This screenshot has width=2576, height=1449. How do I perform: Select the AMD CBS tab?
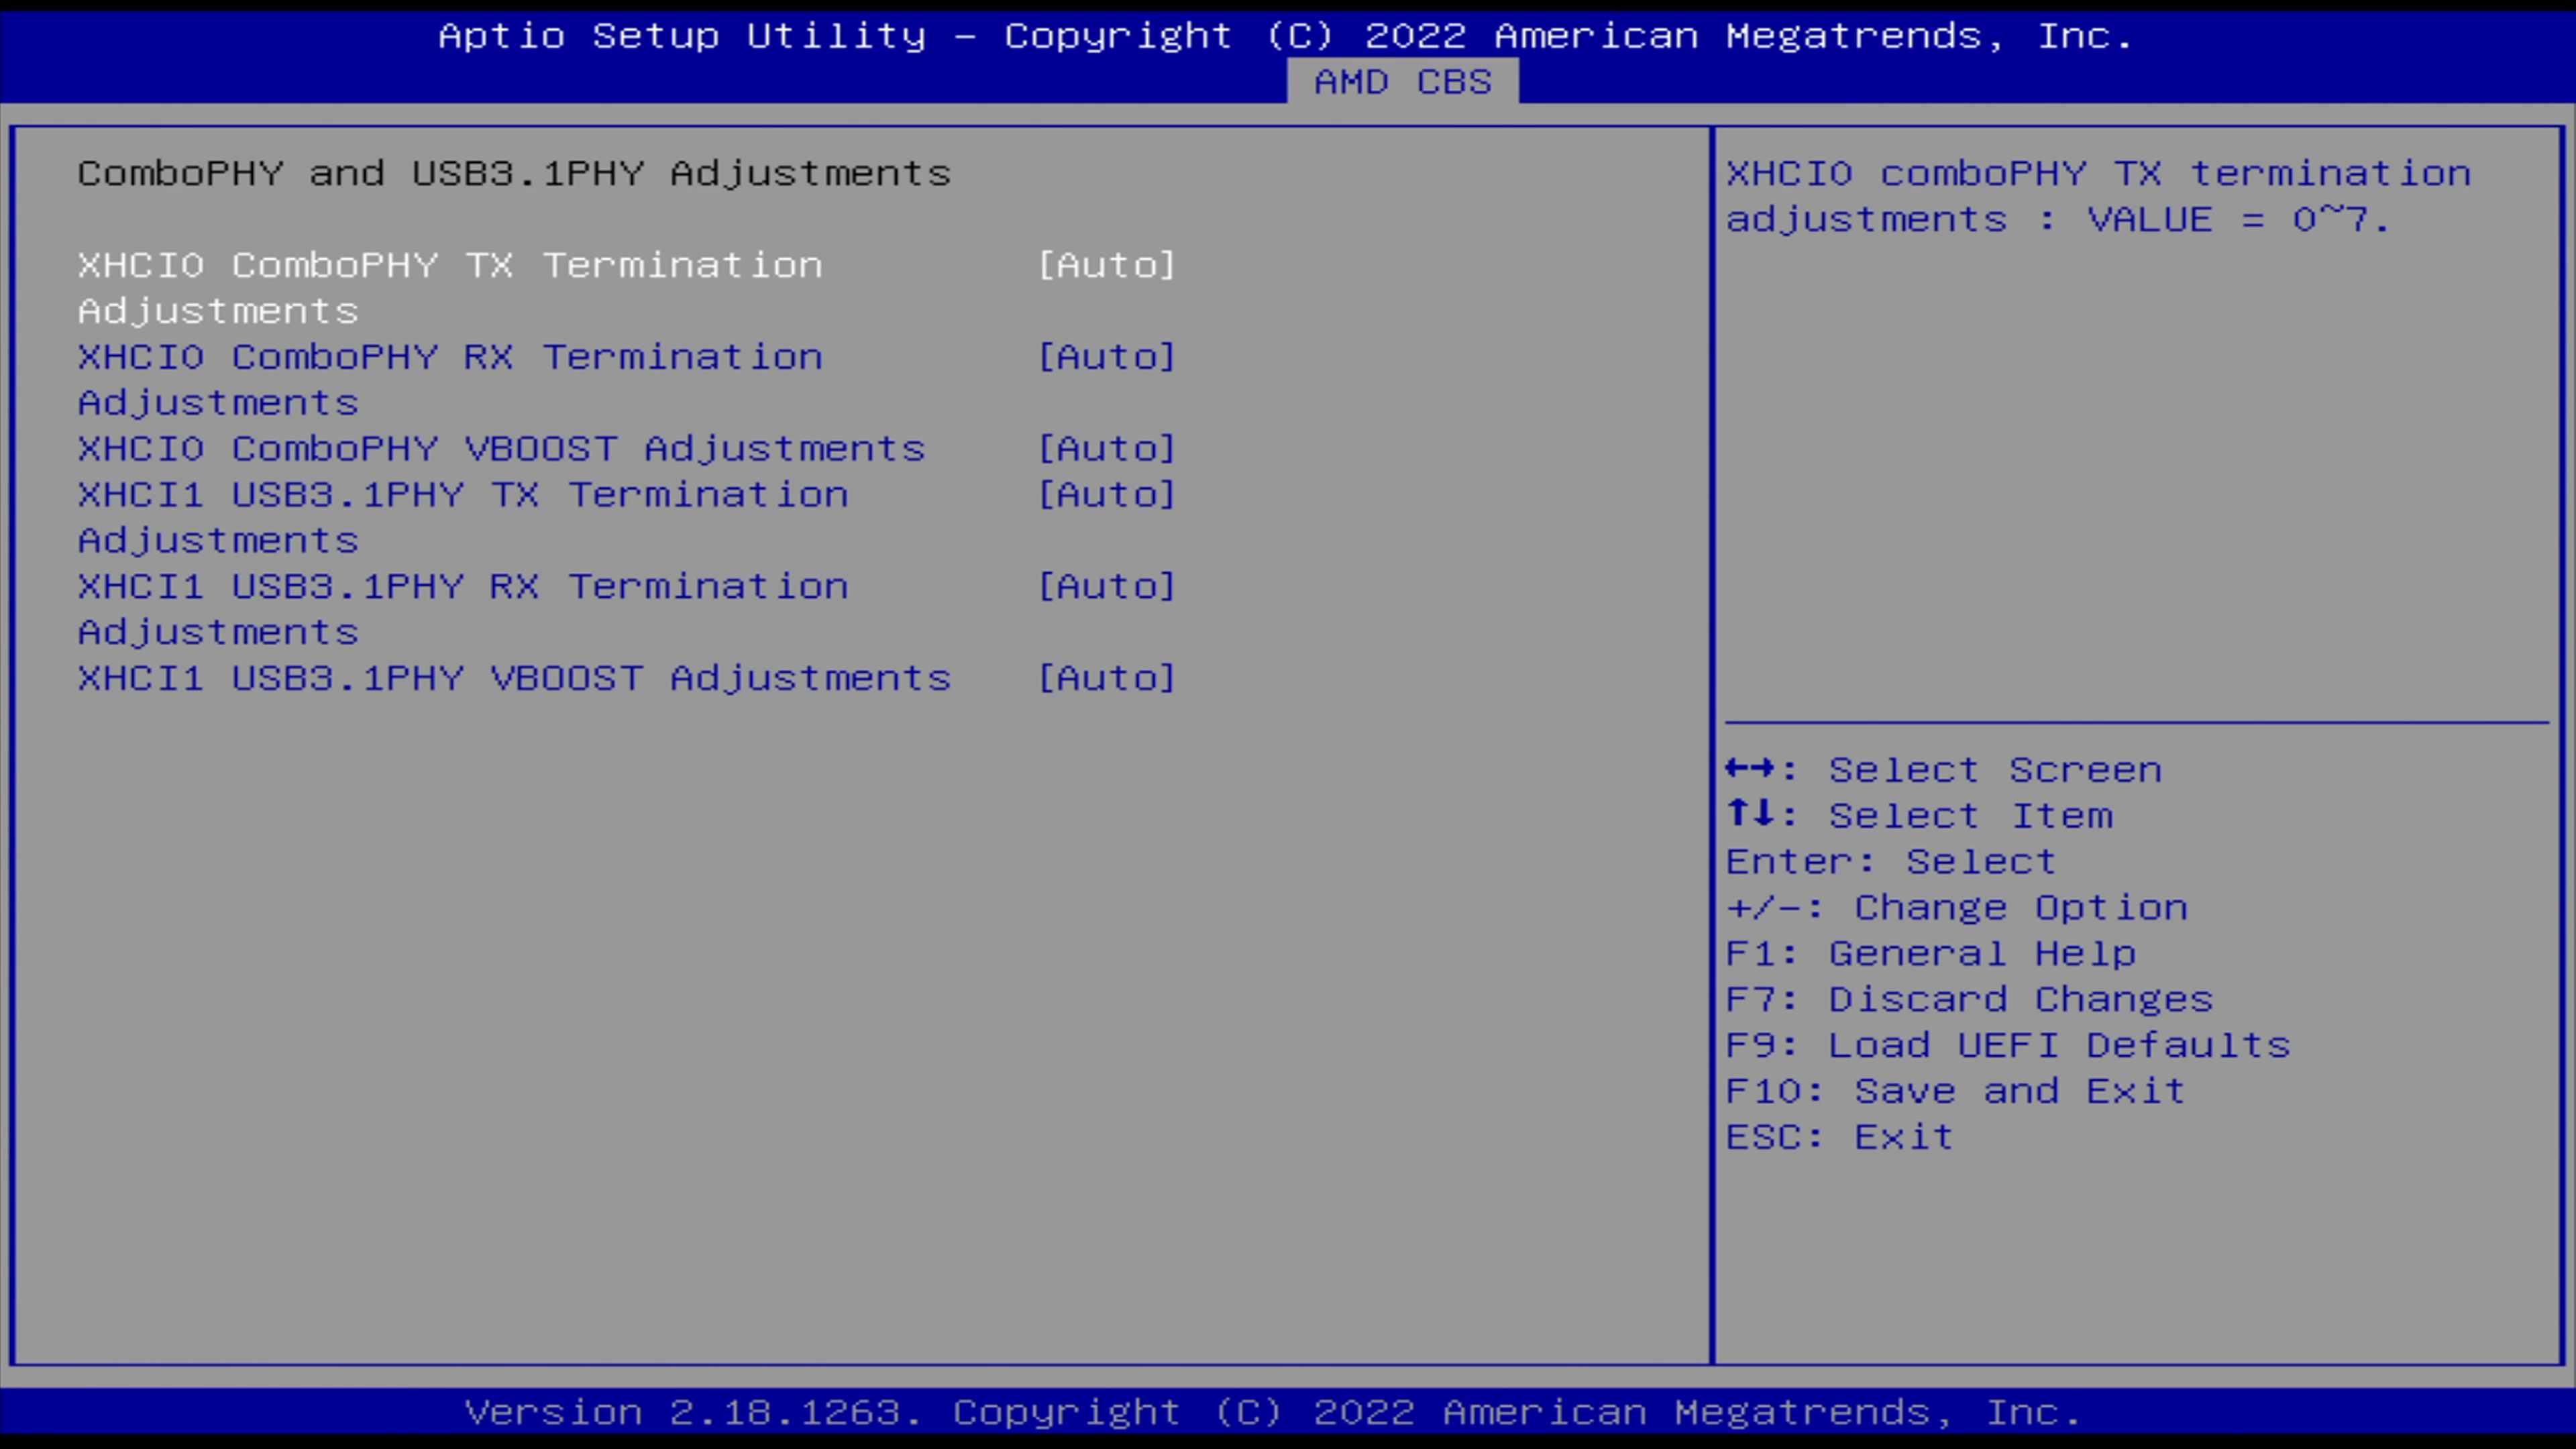(x=1402, y=81)
